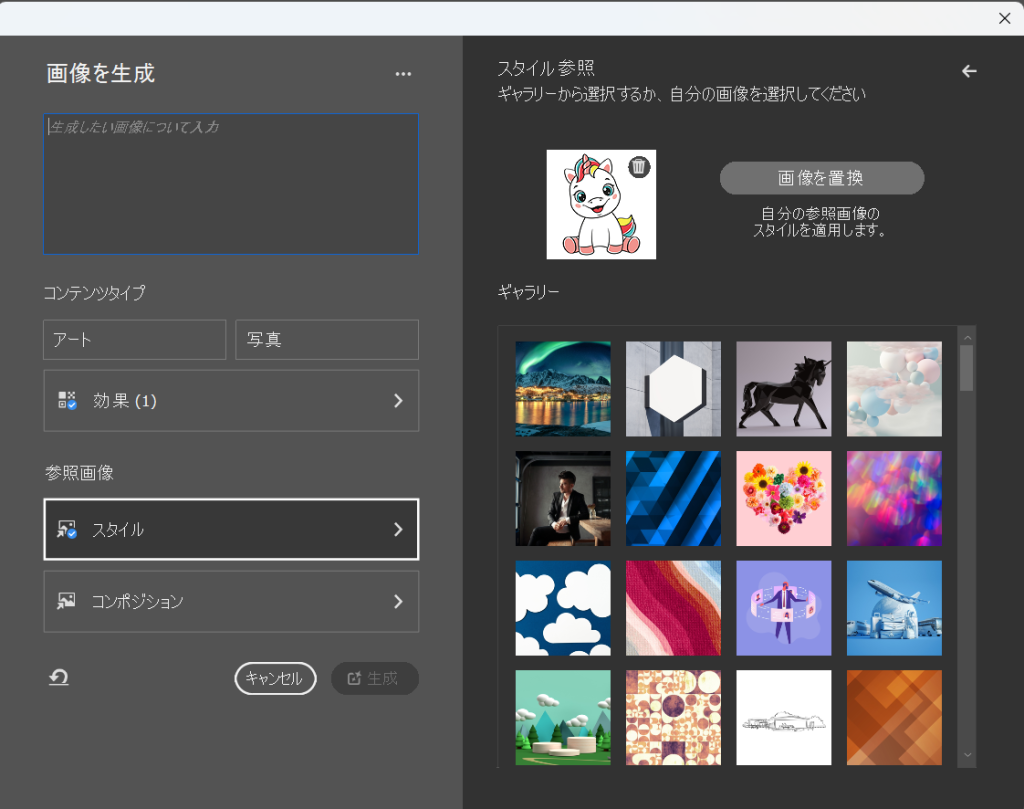The image size is (1024, 809).
Task: Click the back arrow in Style Reference panel
Action: click(968, 71)
